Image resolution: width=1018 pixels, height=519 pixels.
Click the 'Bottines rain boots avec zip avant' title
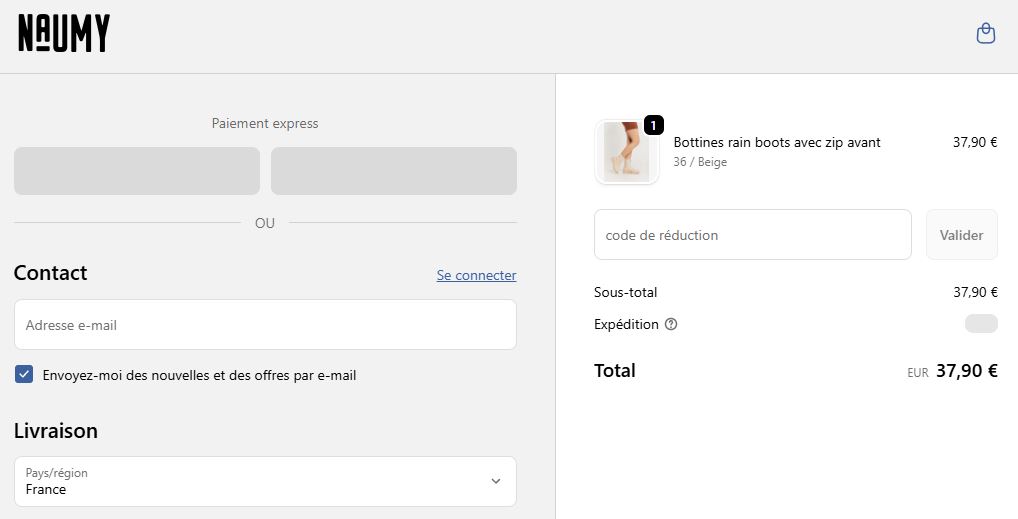(777, 142)
